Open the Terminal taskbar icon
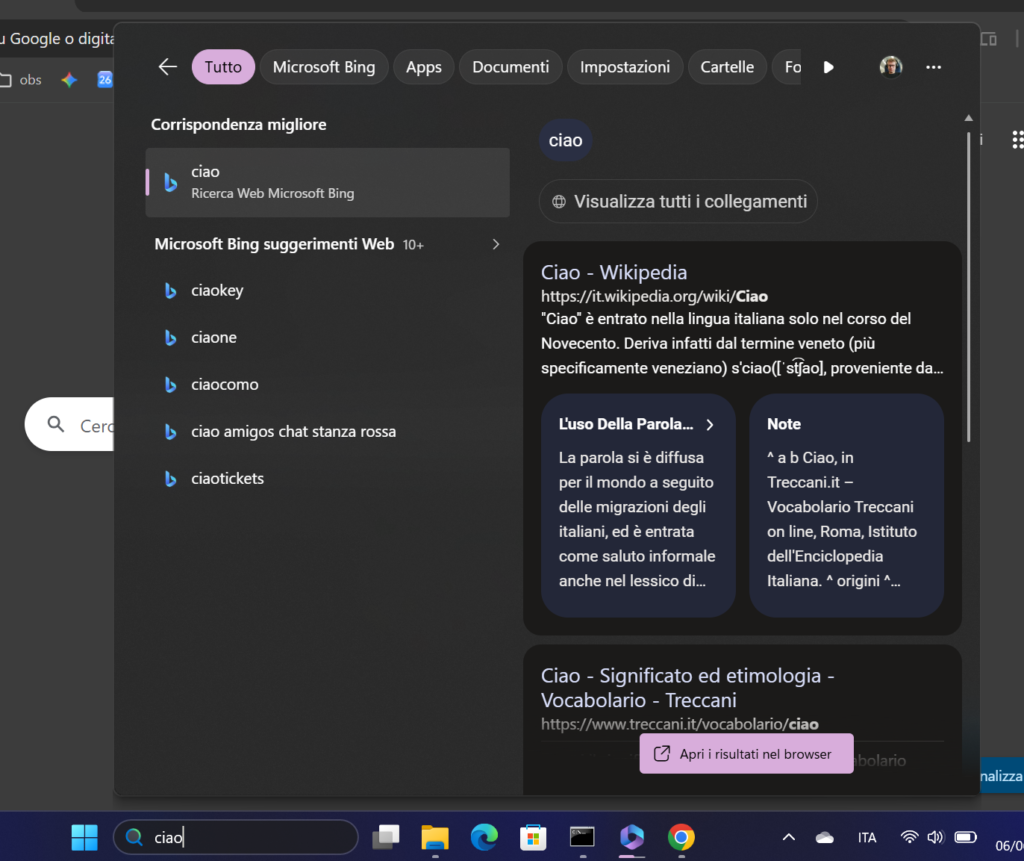The height and width of the screenshot is (861, 1024). coord(582,837)
